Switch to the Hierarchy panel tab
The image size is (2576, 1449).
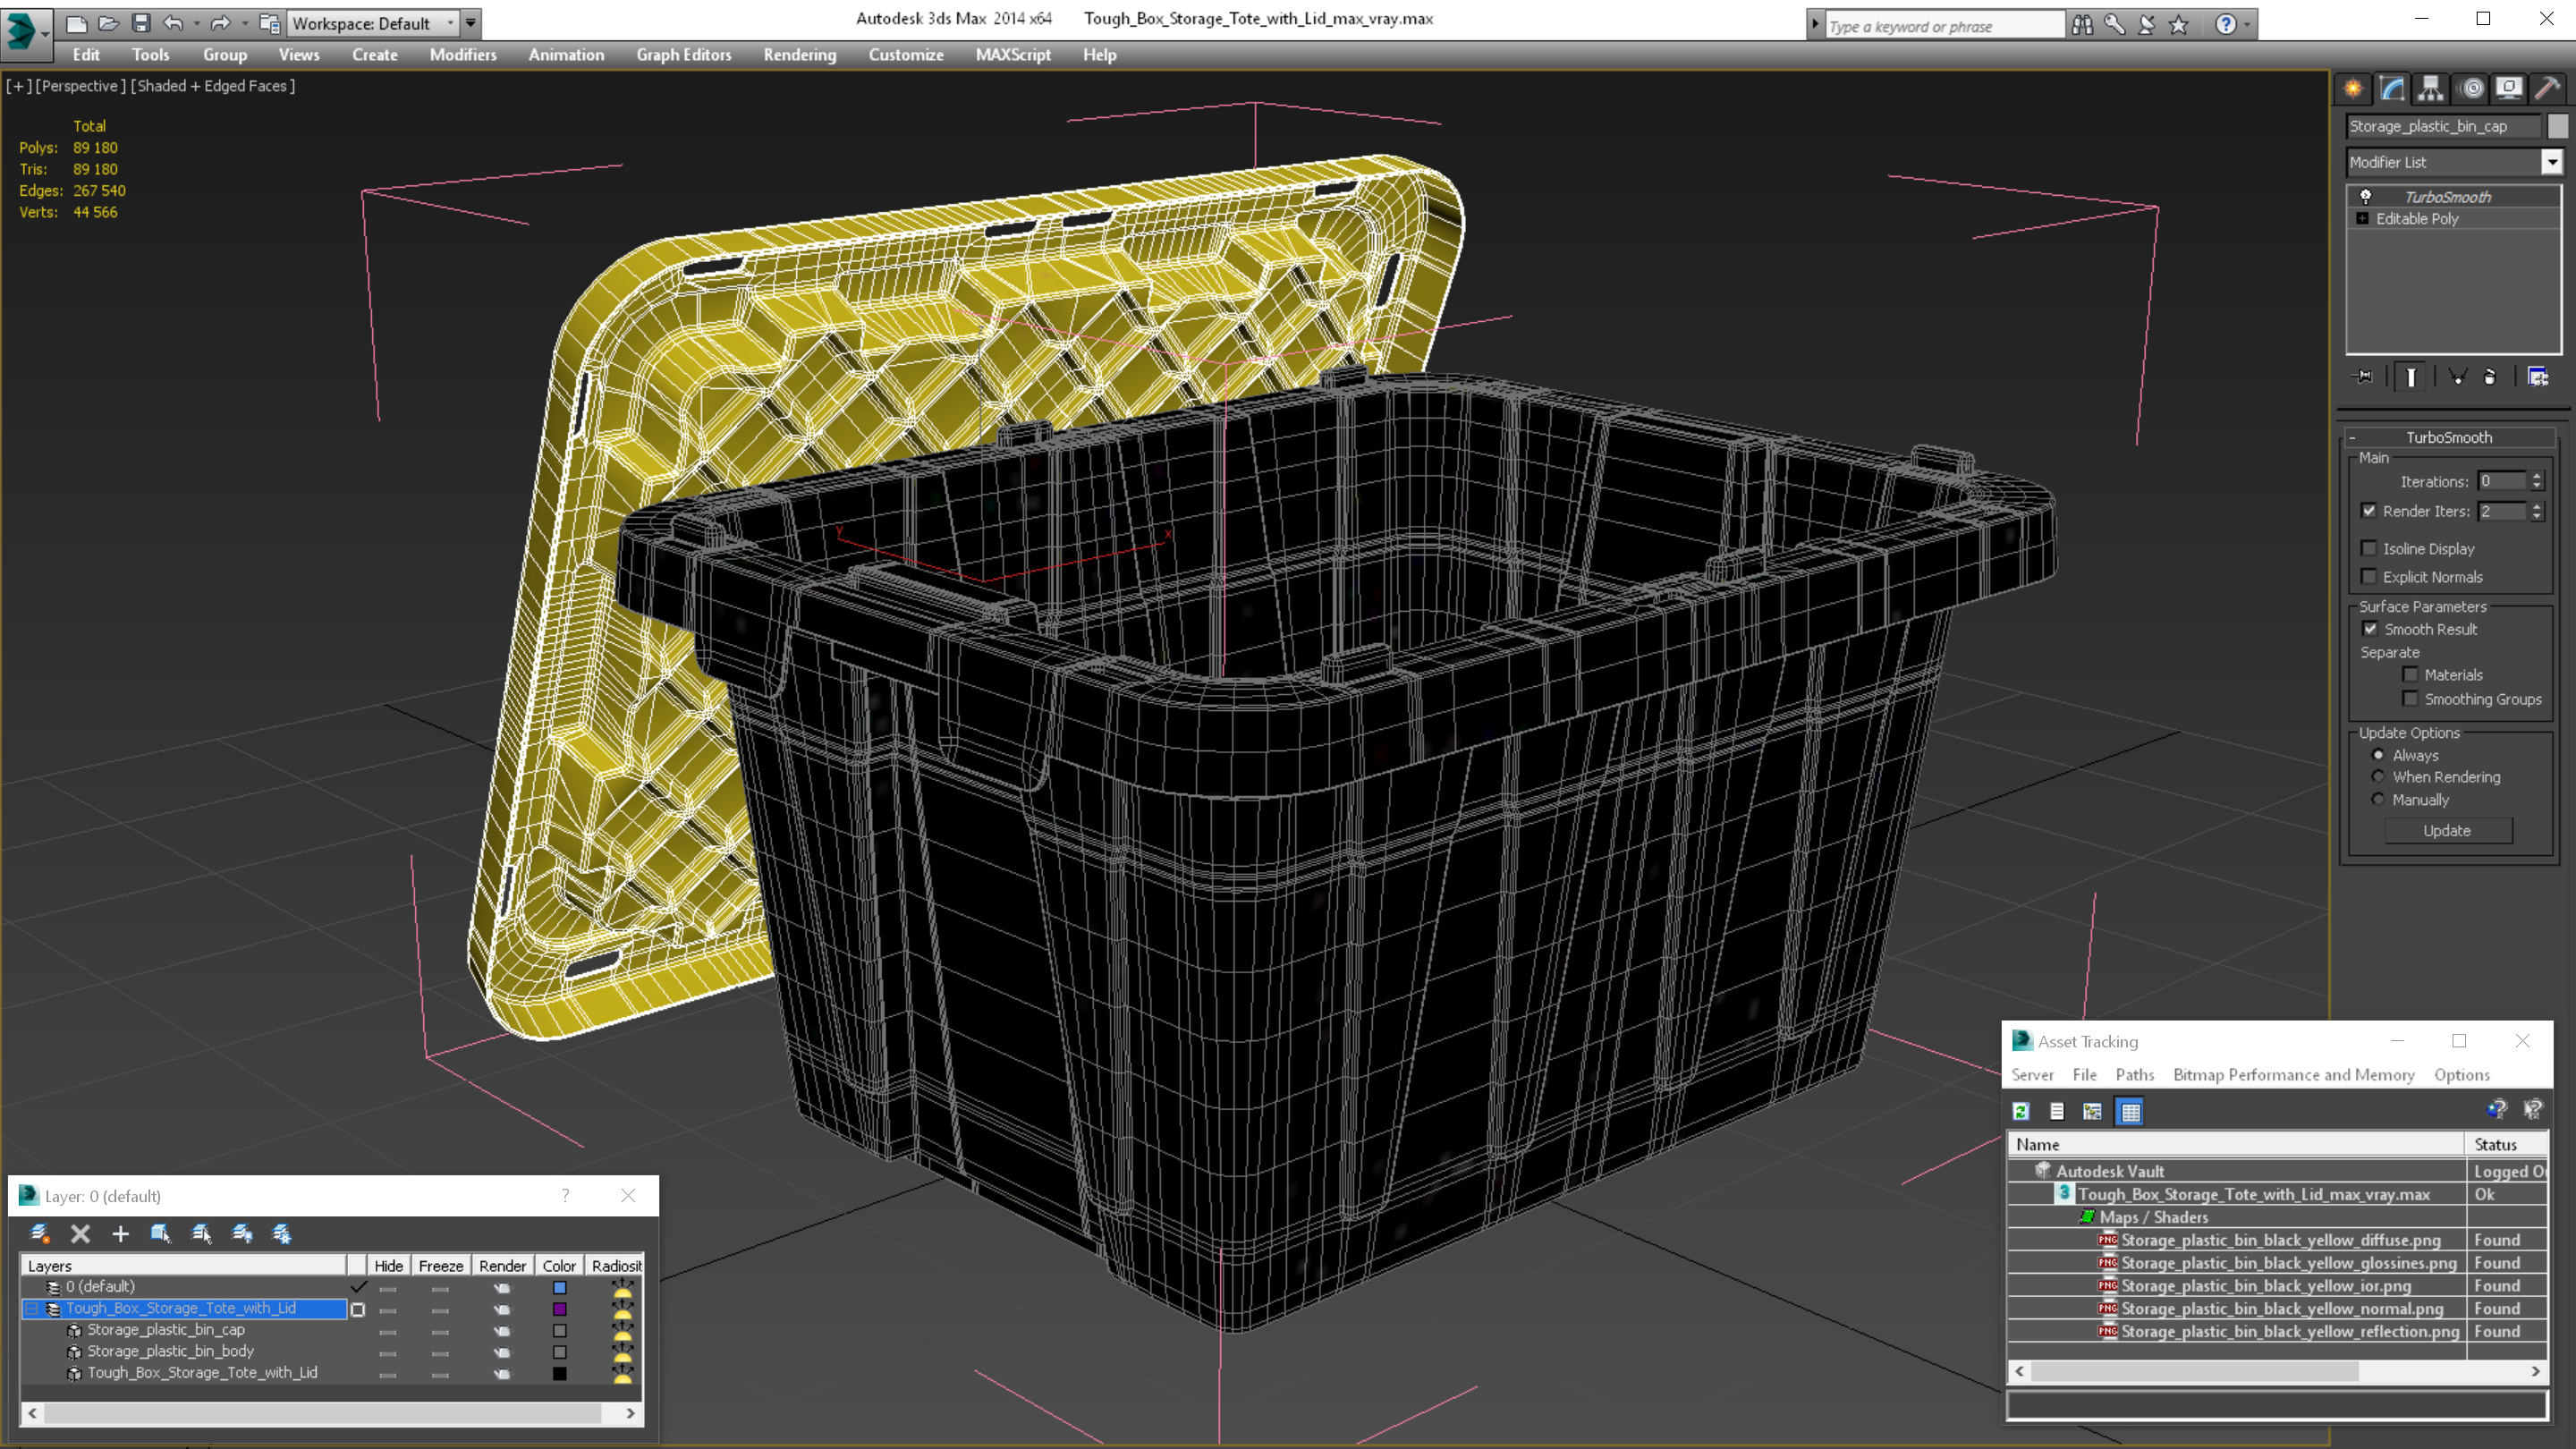[2430, 89]
